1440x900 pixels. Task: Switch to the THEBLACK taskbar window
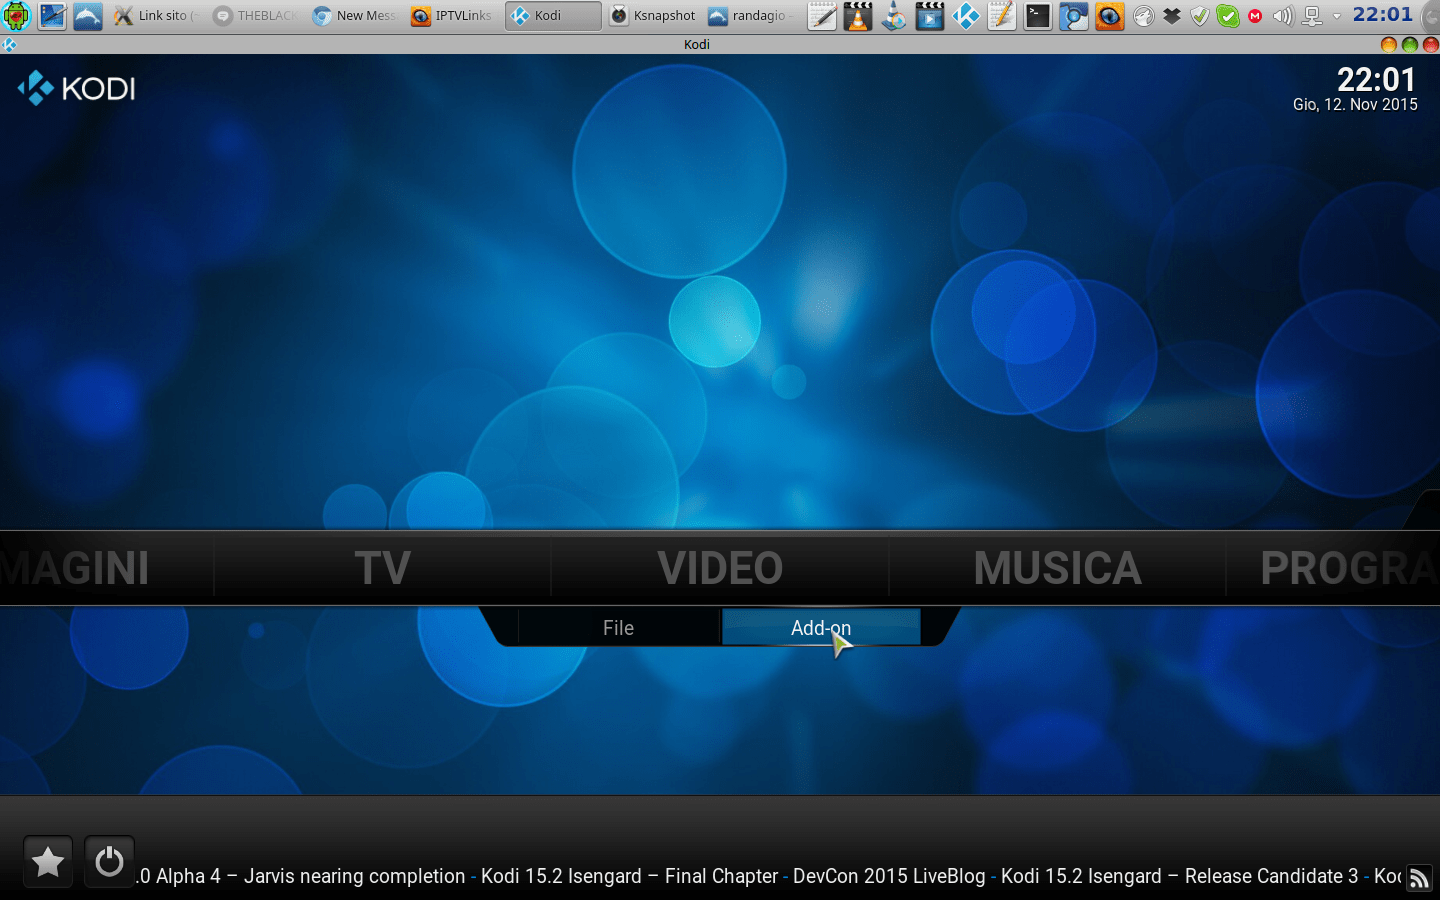click(255, 15)
